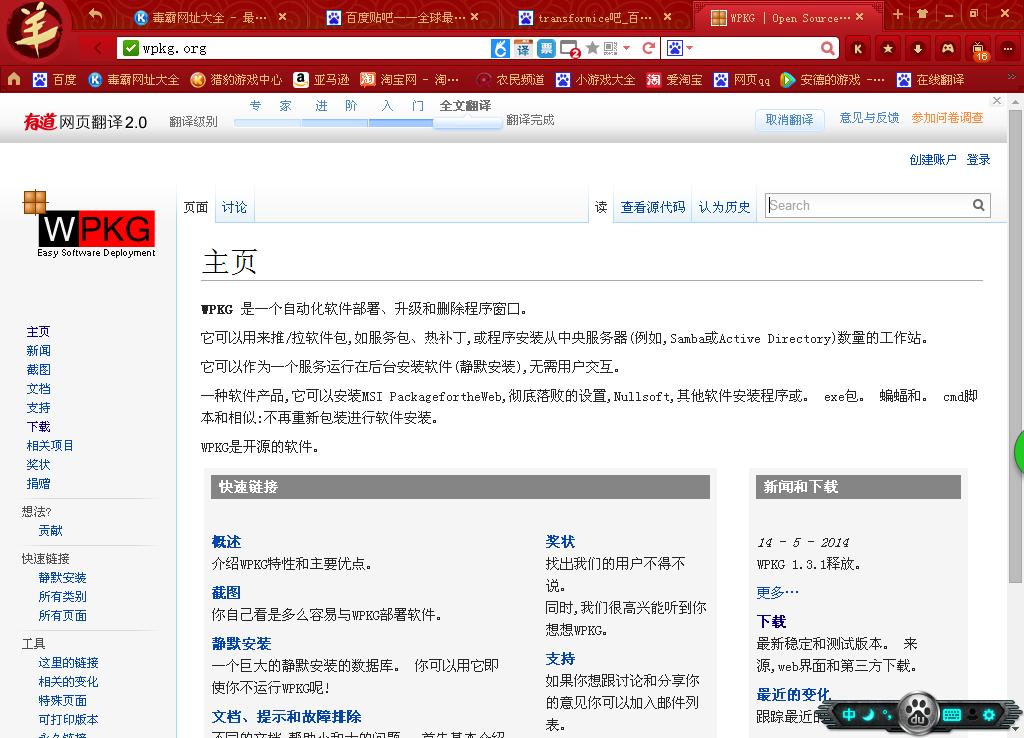Viewport: 1024px width, 738px height.
Task: Open 概述 overview quick link
Action: pos(226,541)
